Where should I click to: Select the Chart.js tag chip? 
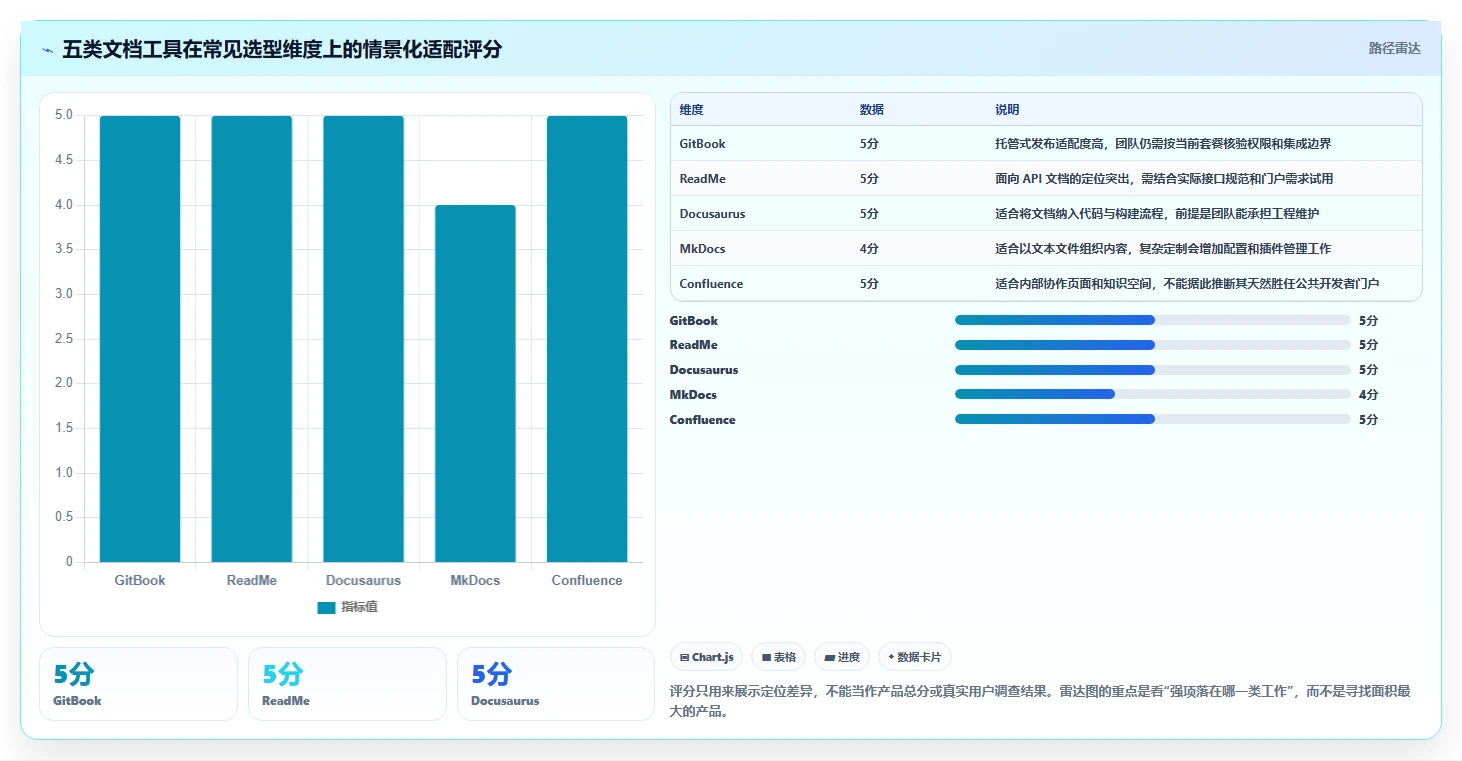(x=706, y=657)
